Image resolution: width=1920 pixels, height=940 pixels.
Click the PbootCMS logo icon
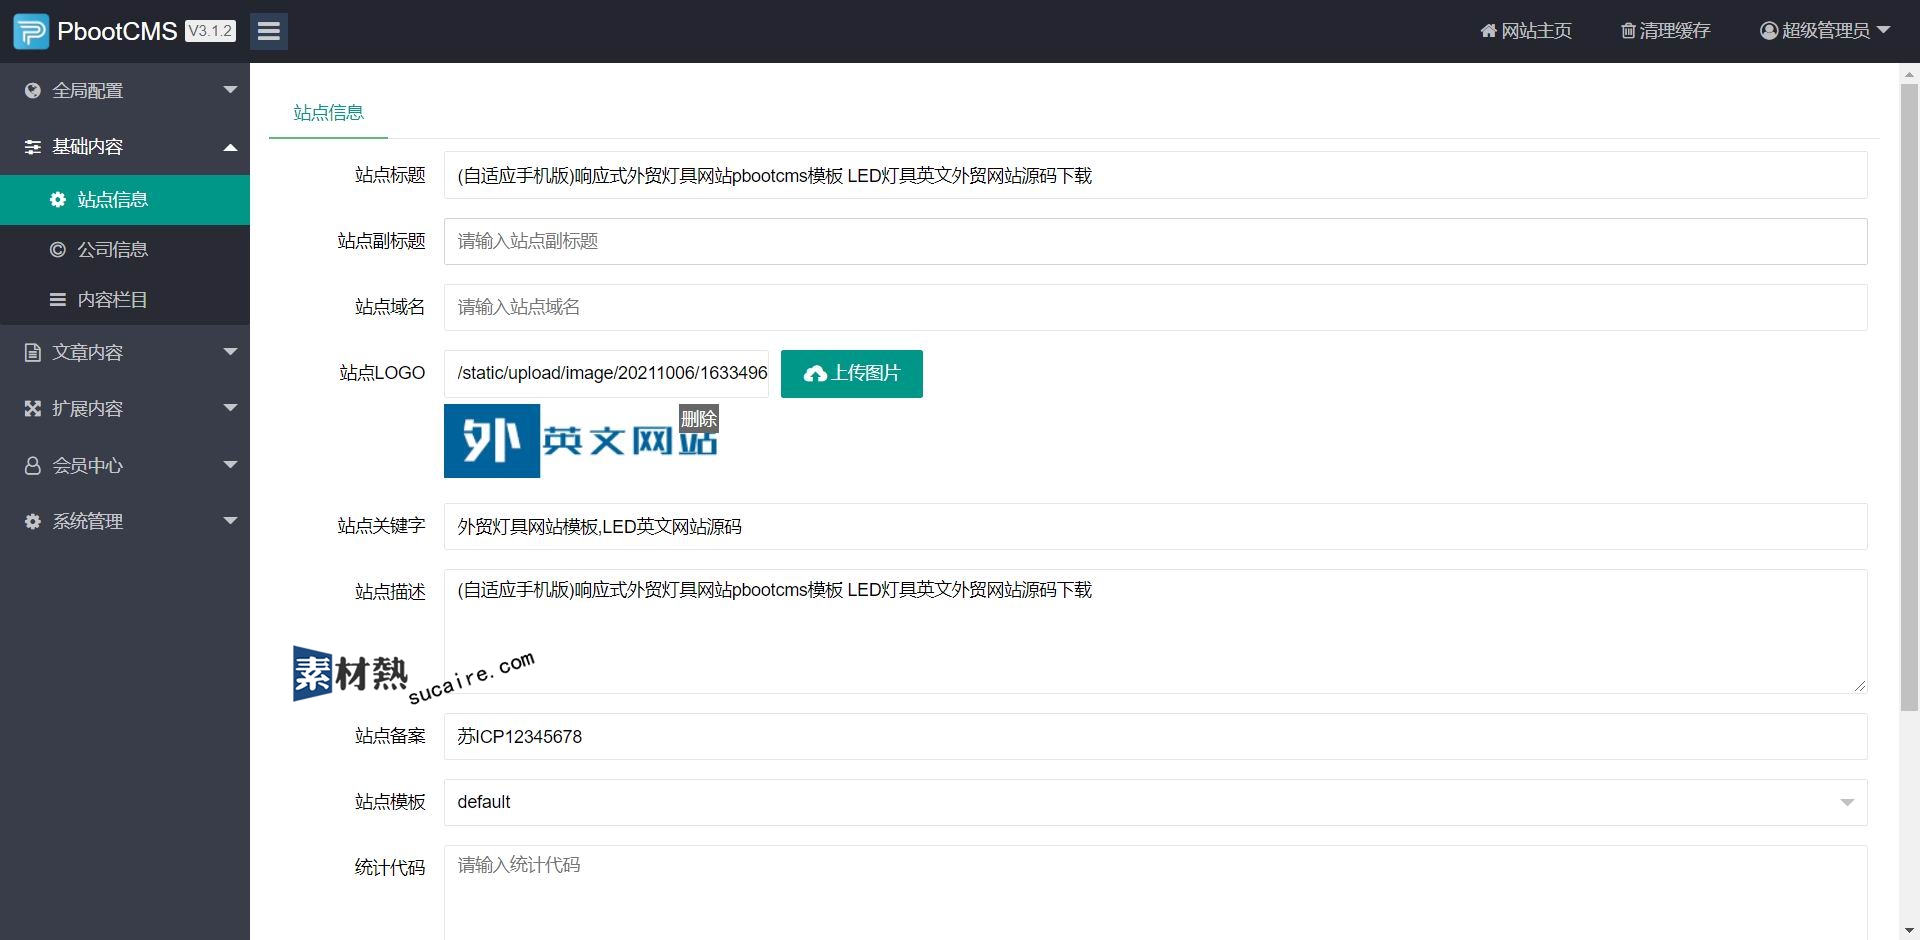coord(31,31)
